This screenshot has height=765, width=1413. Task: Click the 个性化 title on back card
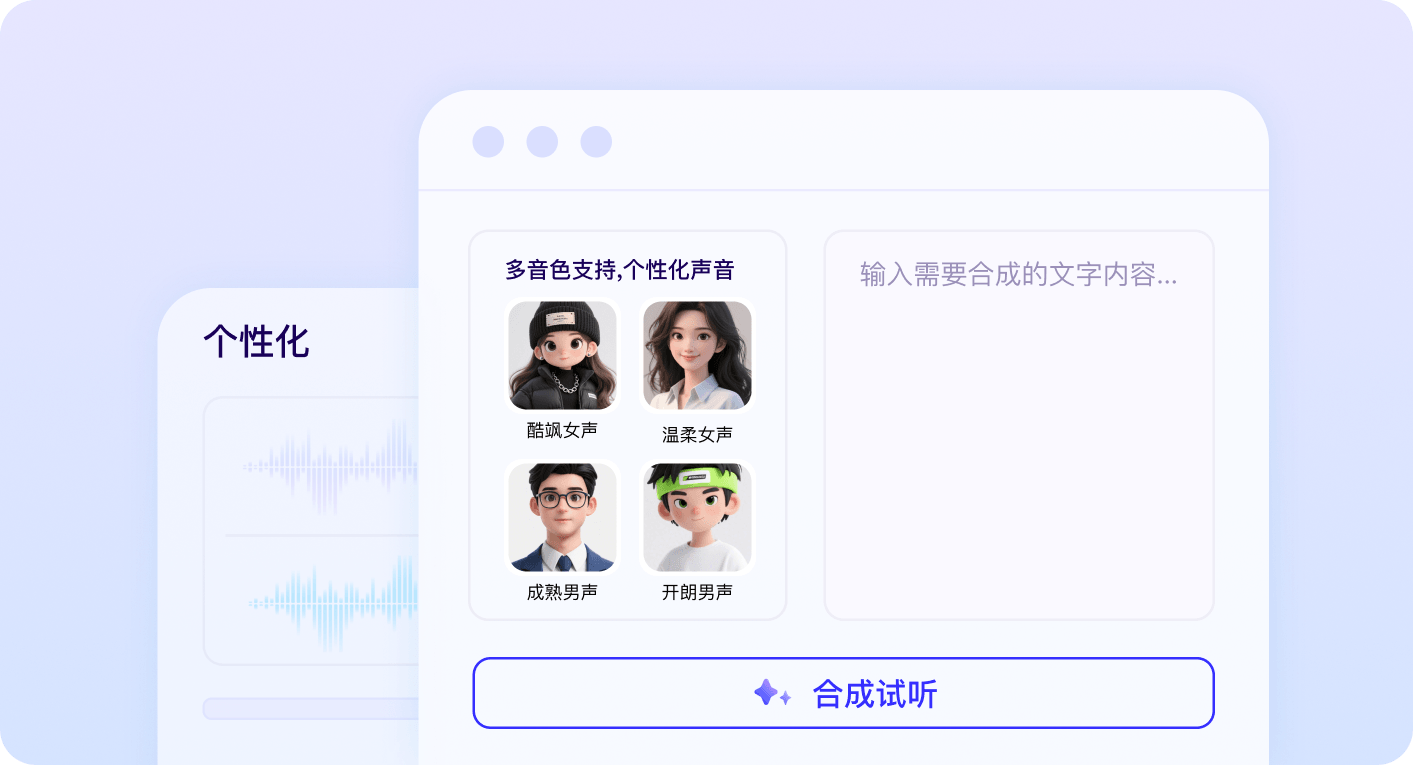(256, 341)
